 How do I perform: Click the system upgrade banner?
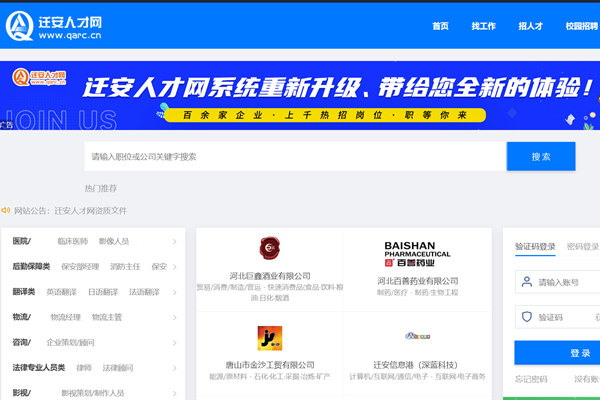pyautogui.click(x=300, y=95)
